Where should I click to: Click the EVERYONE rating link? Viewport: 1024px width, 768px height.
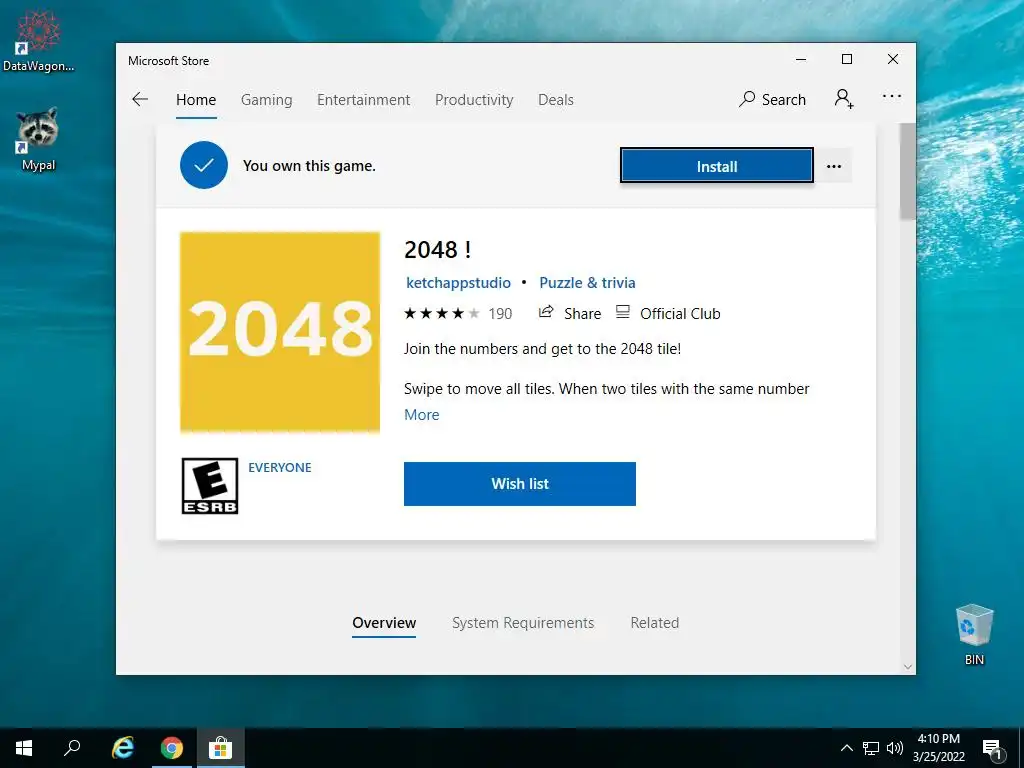click(280, 468)
